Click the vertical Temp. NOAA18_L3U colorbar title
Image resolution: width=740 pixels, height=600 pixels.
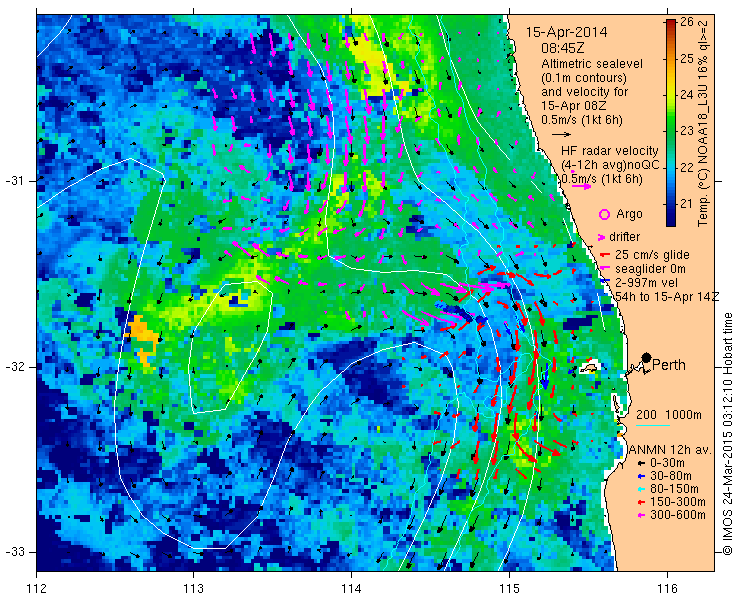pyautogui.click(x=703, y=124)
